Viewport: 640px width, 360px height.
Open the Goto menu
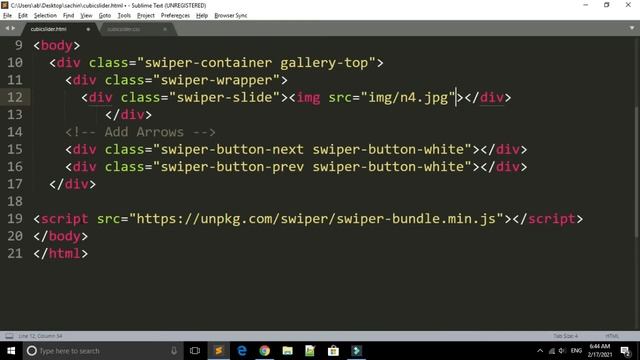click(x=104, y=16)
